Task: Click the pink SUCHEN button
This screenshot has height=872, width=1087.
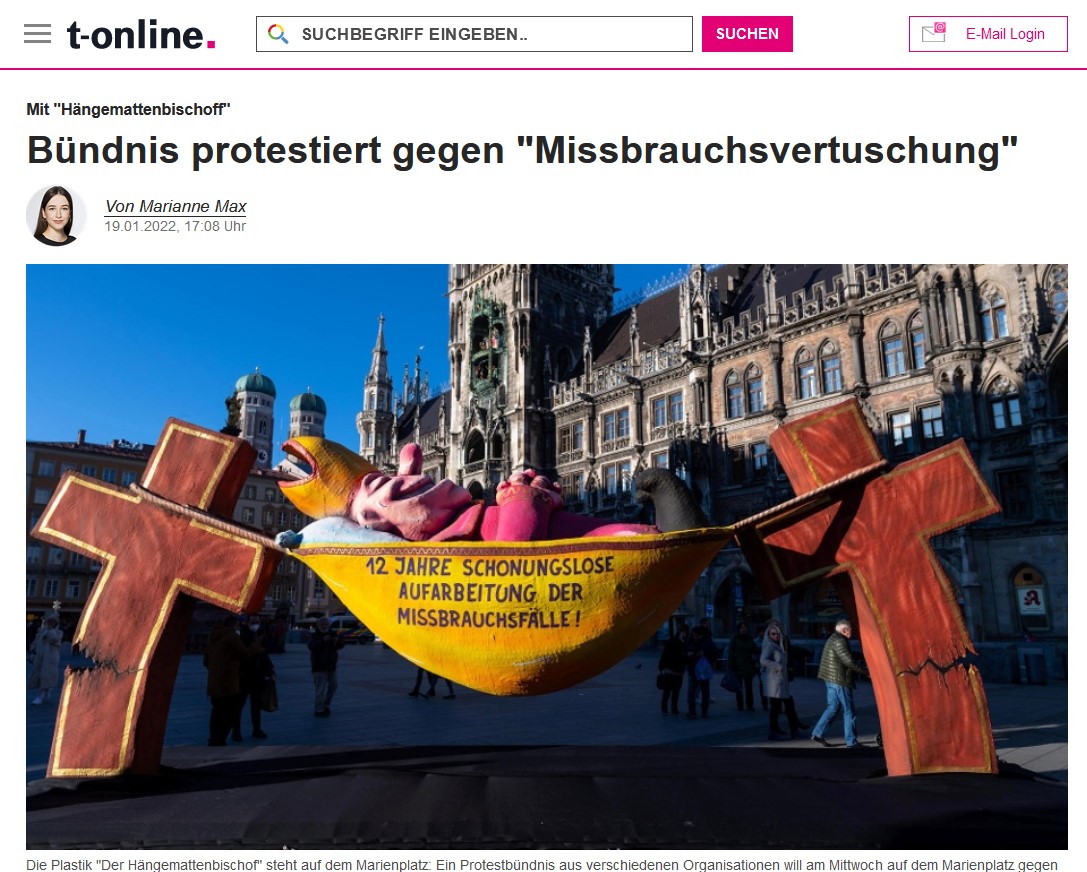Action: (x=747, y=34)
